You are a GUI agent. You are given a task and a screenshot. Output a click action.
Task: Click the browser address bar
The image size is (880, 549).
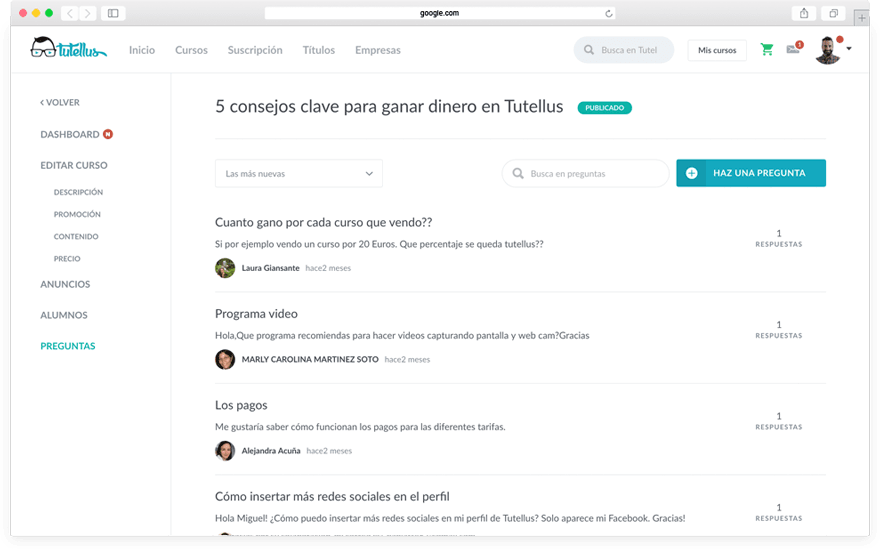pyautogui.click(x=439, y=13)
